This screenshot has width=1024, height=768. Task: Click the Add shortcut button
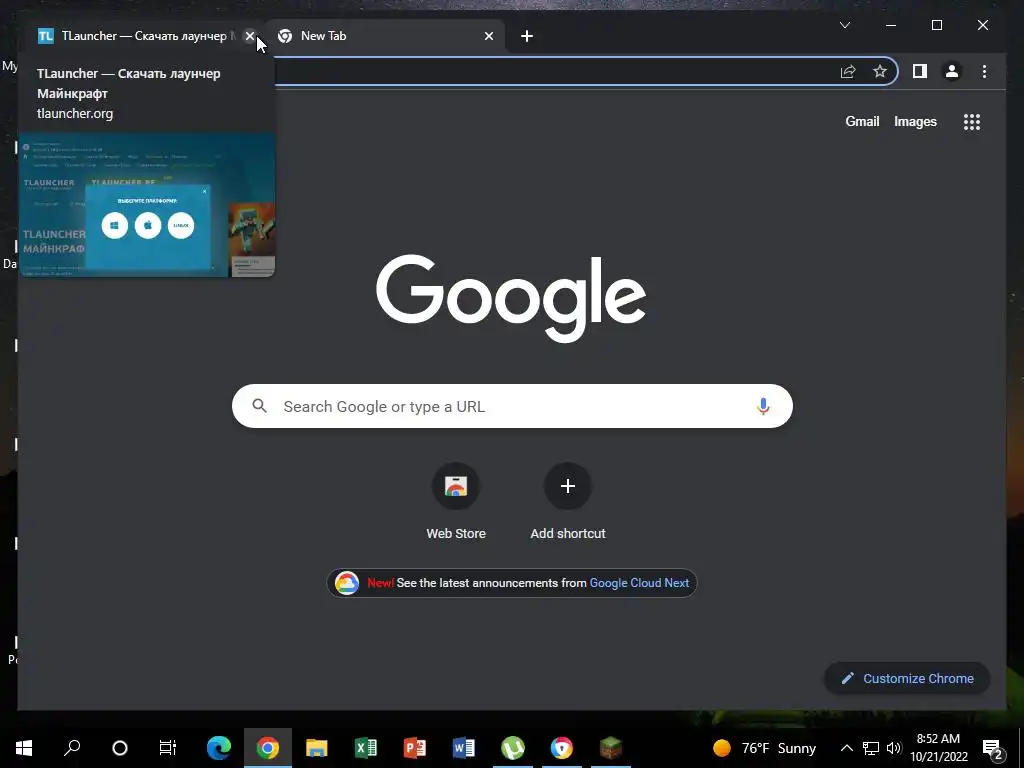point(568,502)
